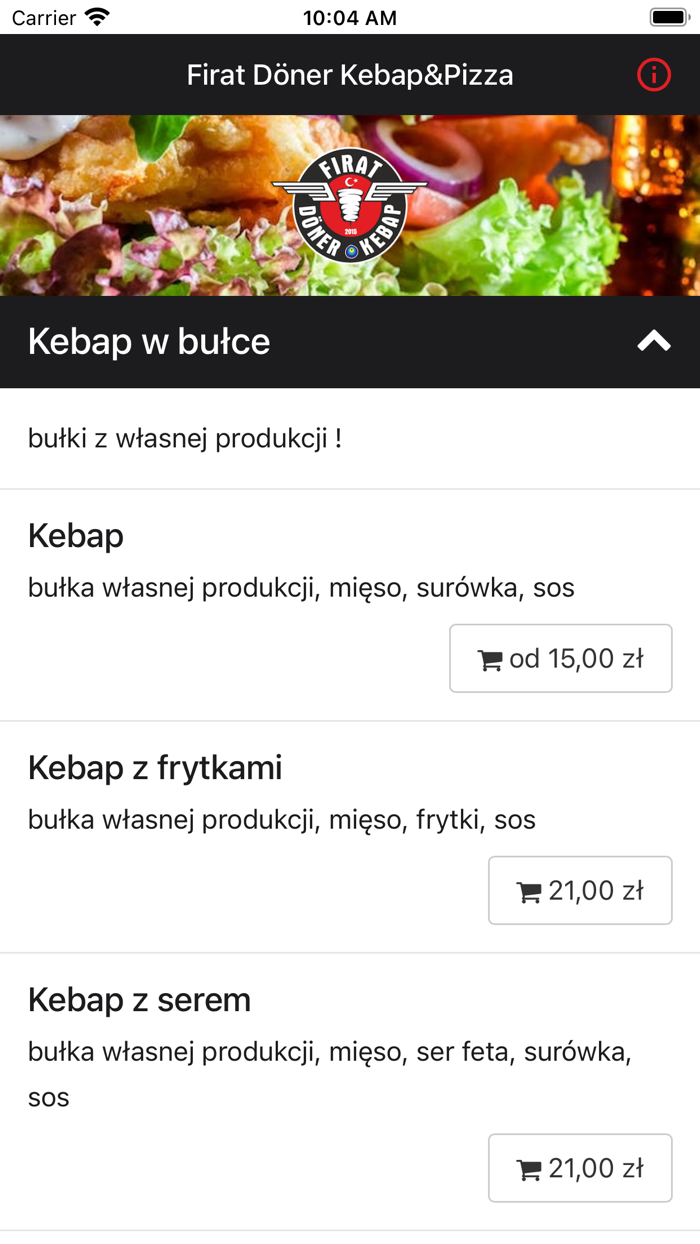
Task: Tap the Firat Döner Kebap logo
Action: (x=349, y=206)
